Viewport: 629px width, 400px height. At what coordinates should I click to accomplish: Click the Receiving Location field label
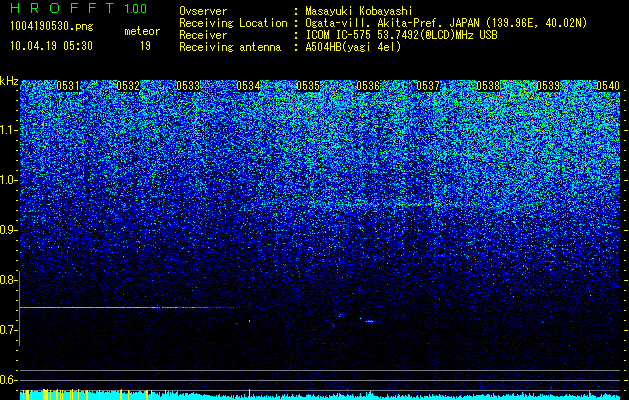233,23
